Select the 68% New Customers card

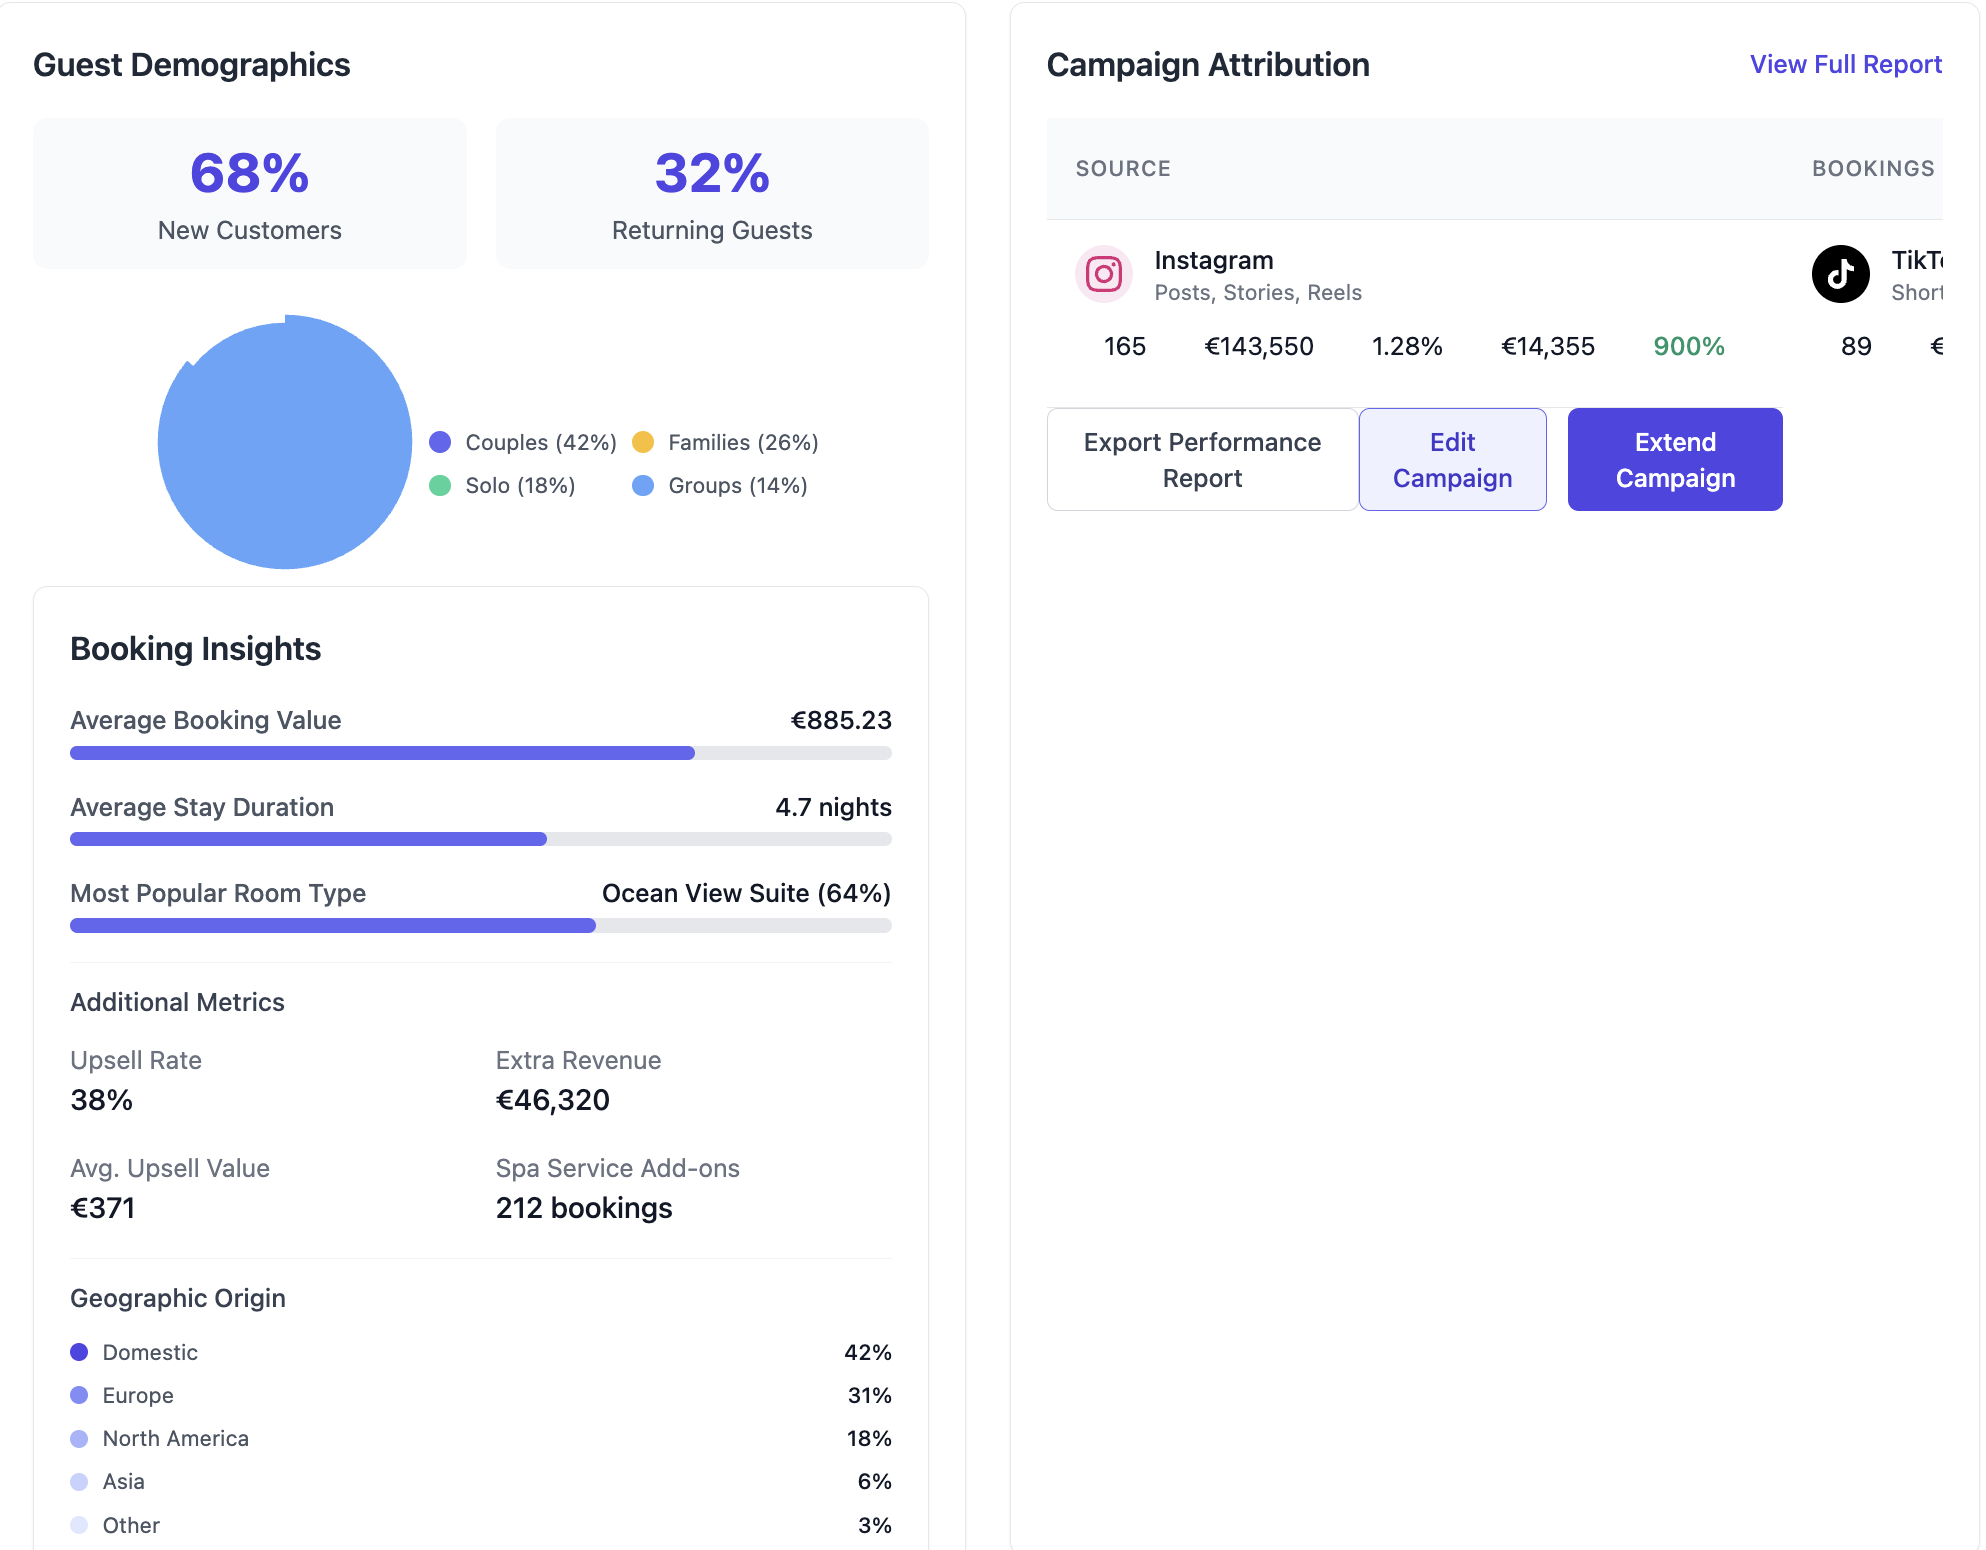coord(250,194)
